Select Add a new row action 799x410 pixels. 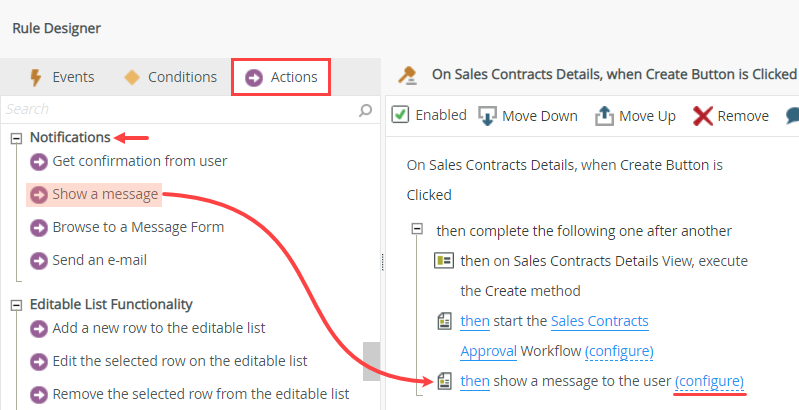[x=158, y=328]
